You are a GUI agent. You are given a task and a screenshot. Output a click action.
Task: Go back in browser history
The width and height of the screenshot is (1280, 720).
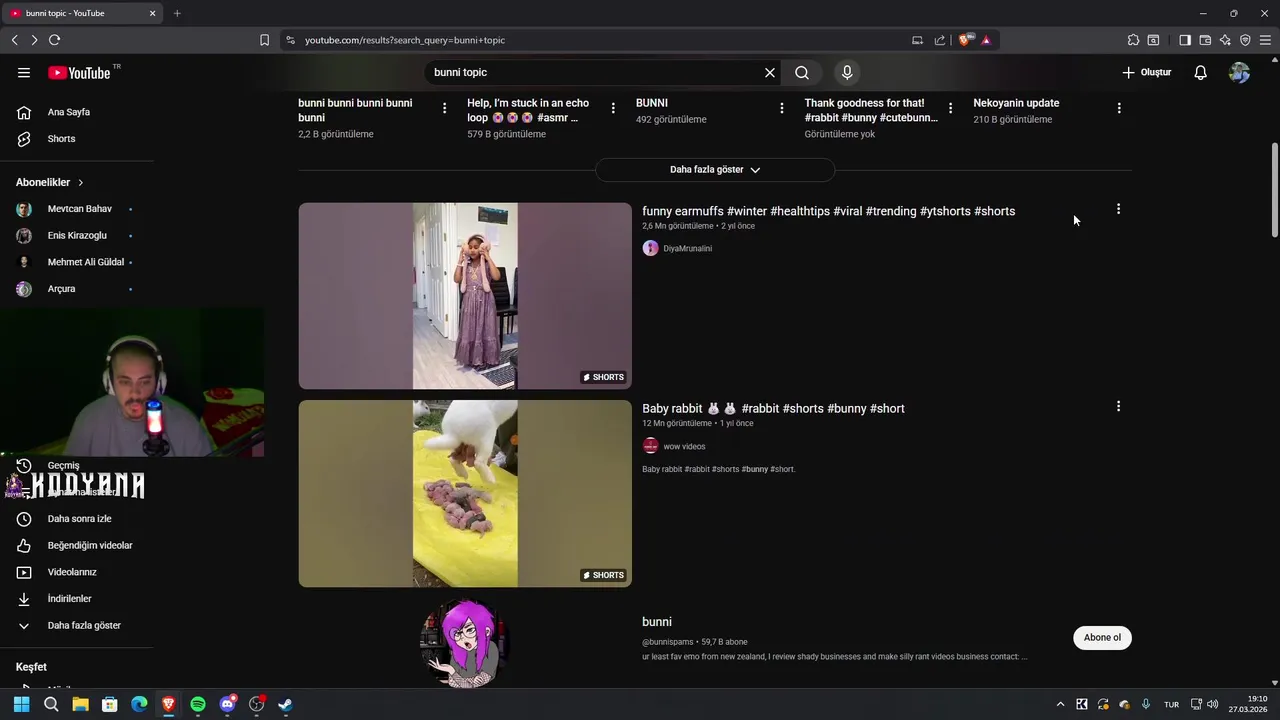point(15,40)
